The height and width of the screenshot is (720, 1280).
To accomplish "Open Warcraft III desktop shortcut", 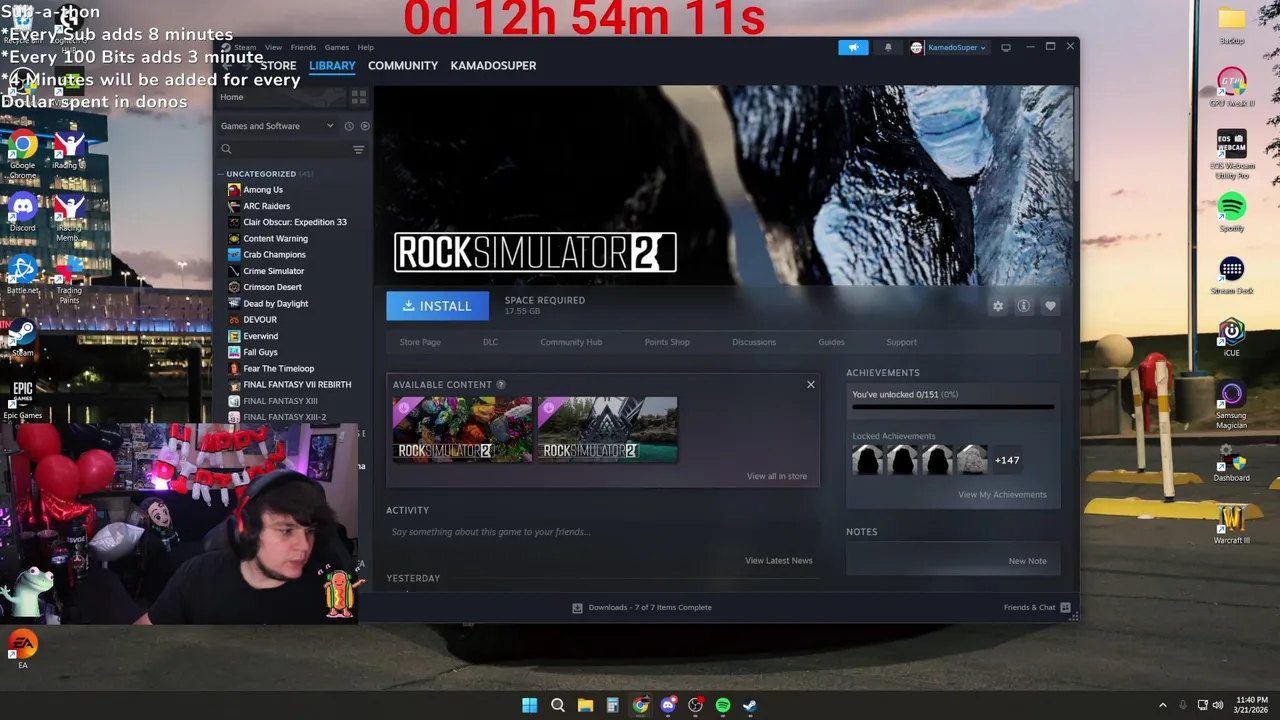I will [x=1232, y=524].
